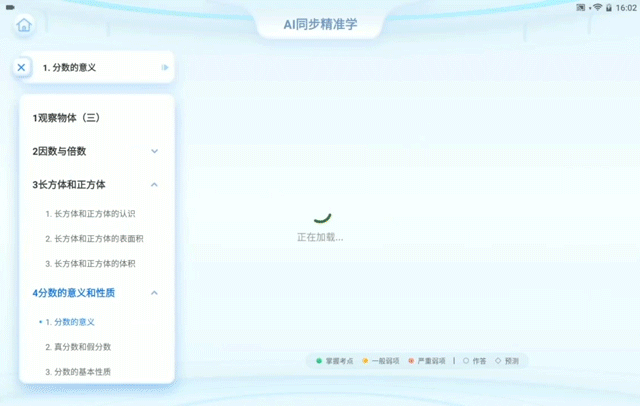The width and height of the screenshot is (640, 406).
Task: Click the green 掌握考点 legend dot
Action: (x=319, y=360)
